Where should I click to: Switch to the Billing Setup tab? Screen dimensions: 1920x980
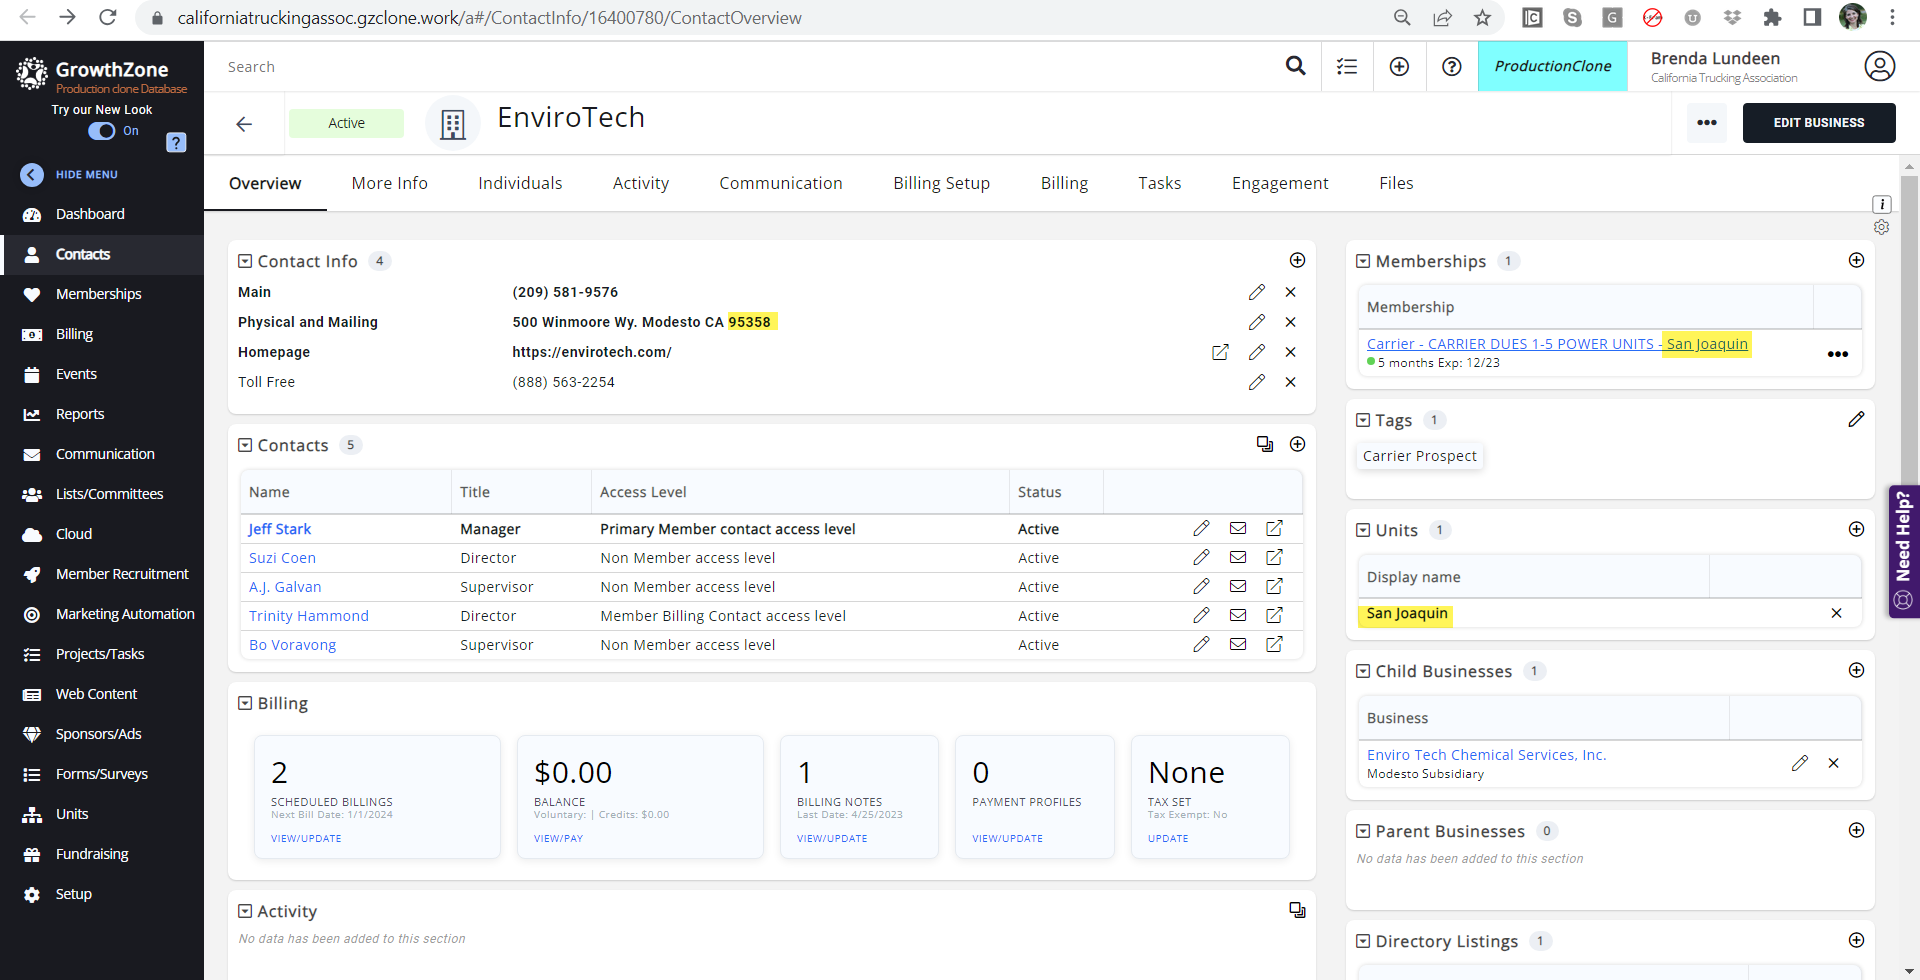(x=941, y=183)
